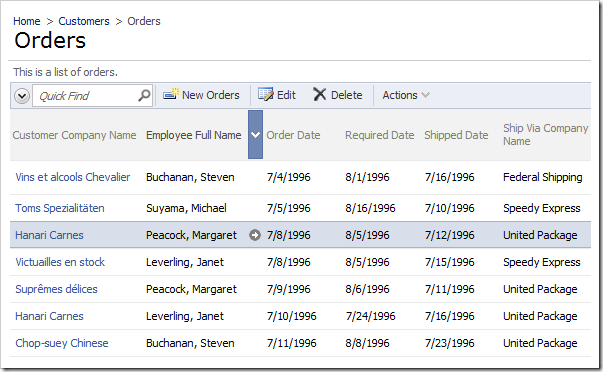This screenshot has width=603, height=372.
Task: Sort by Order Date column header
Action: click(x=293, y=135)
